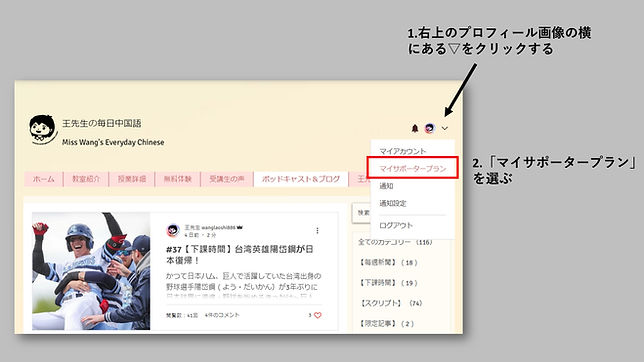Open the 授業詳細 tab
This screenshot has height=362, width=644.
(132, 179)
